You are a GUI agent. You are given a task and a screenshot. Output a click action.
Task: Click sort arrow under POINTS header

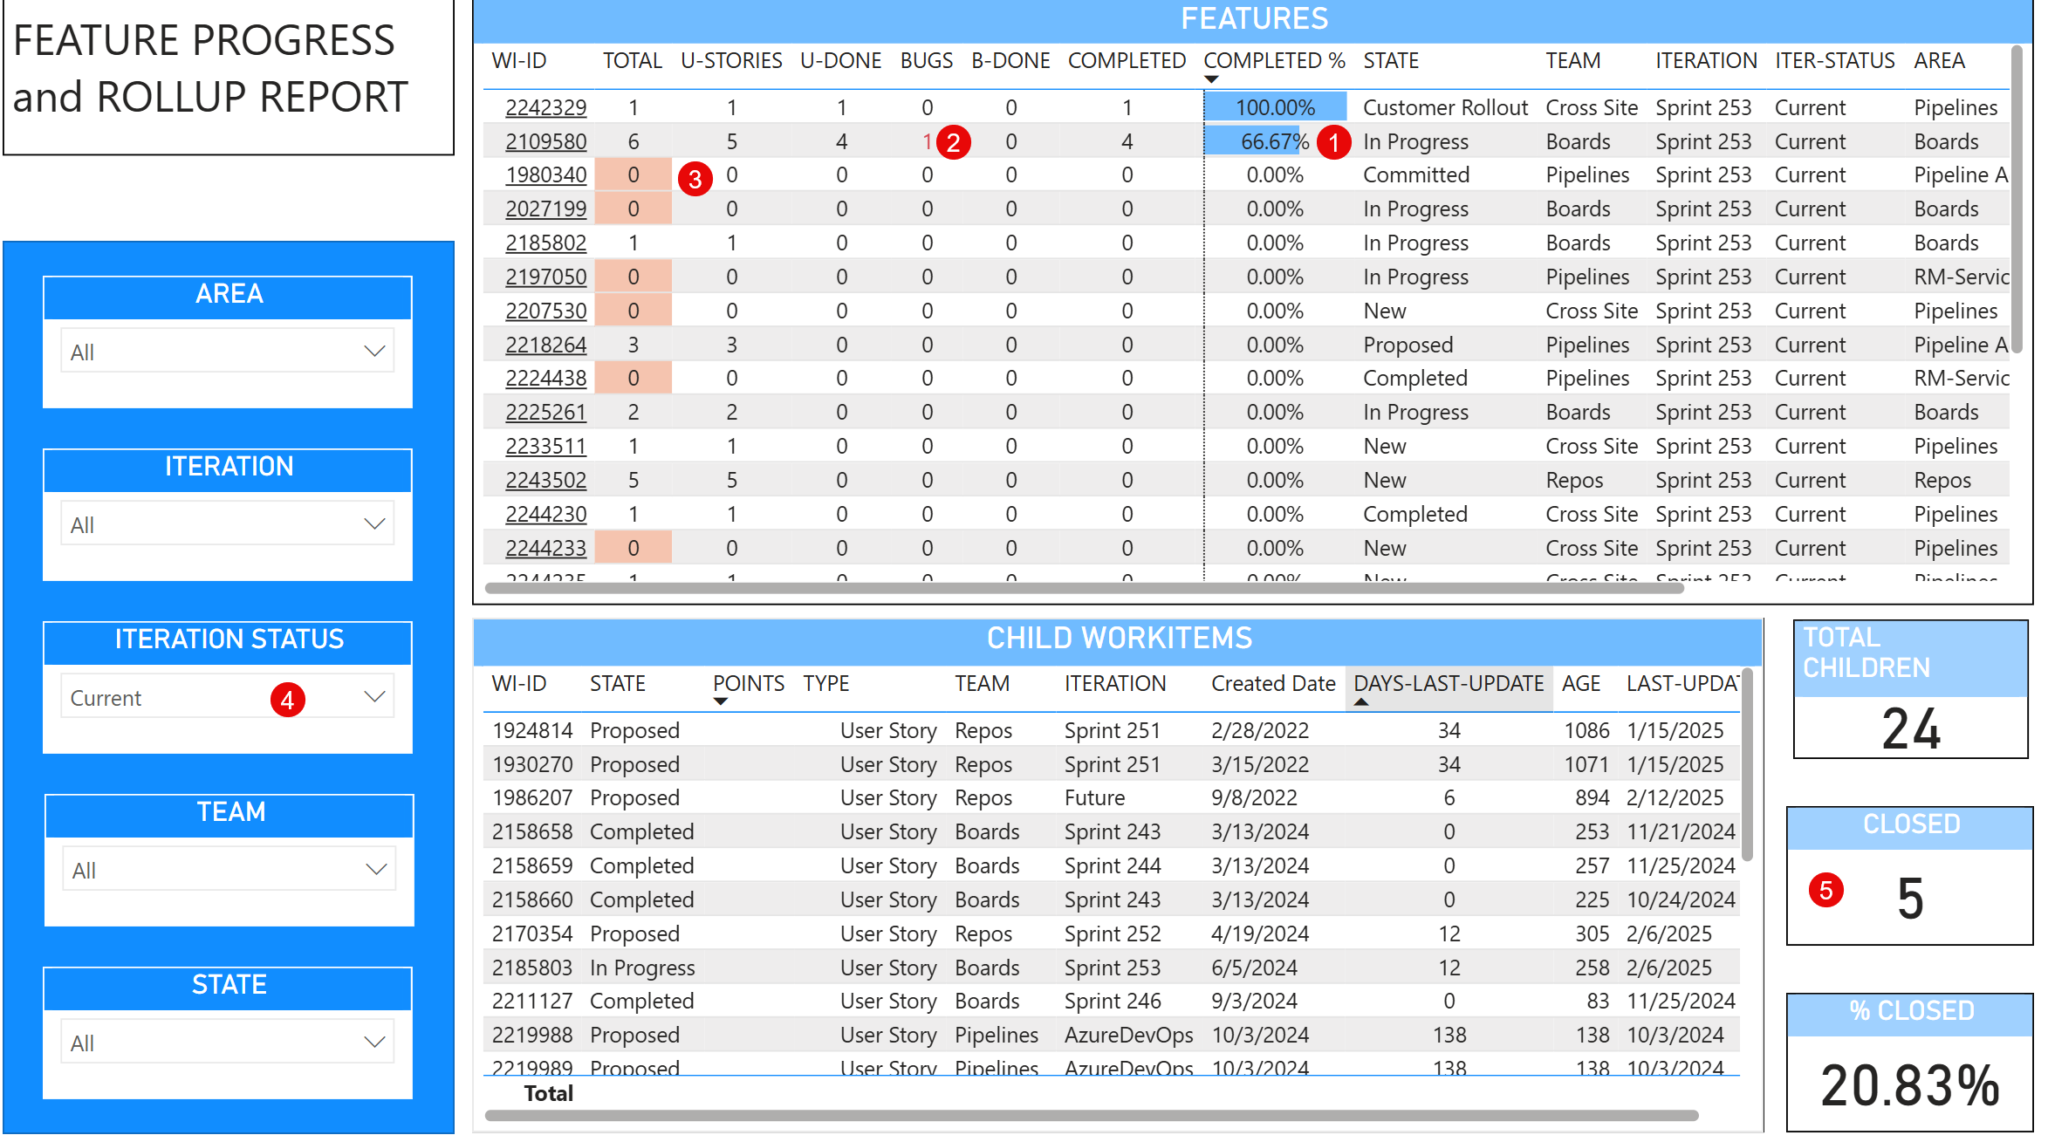click(720, 702)
